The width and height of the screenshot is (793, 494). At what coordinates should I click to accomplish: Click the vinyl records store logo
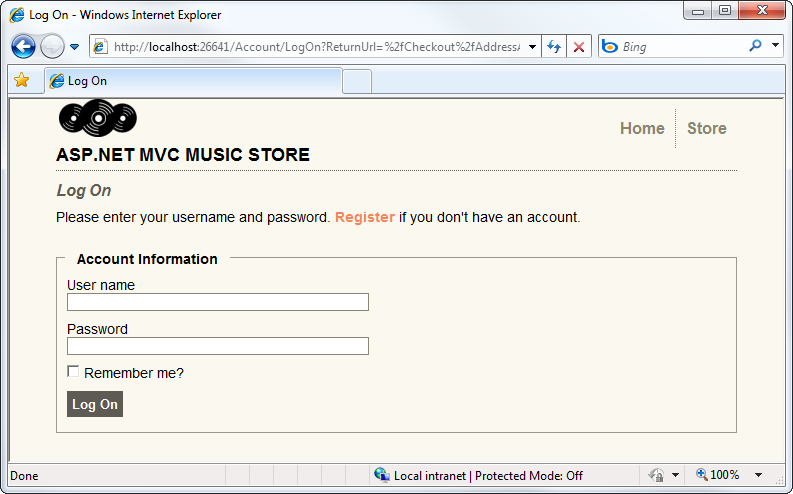point(98,118)
